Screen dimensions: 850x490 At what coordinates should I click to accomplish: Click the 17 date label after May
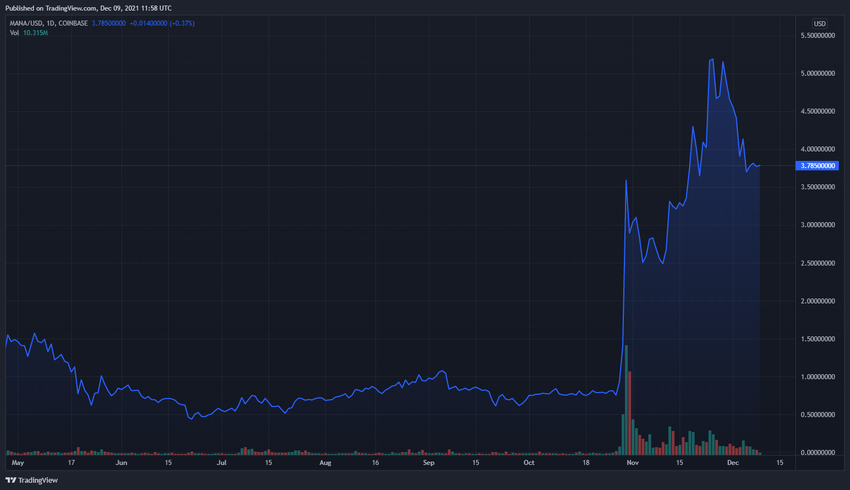72,463
